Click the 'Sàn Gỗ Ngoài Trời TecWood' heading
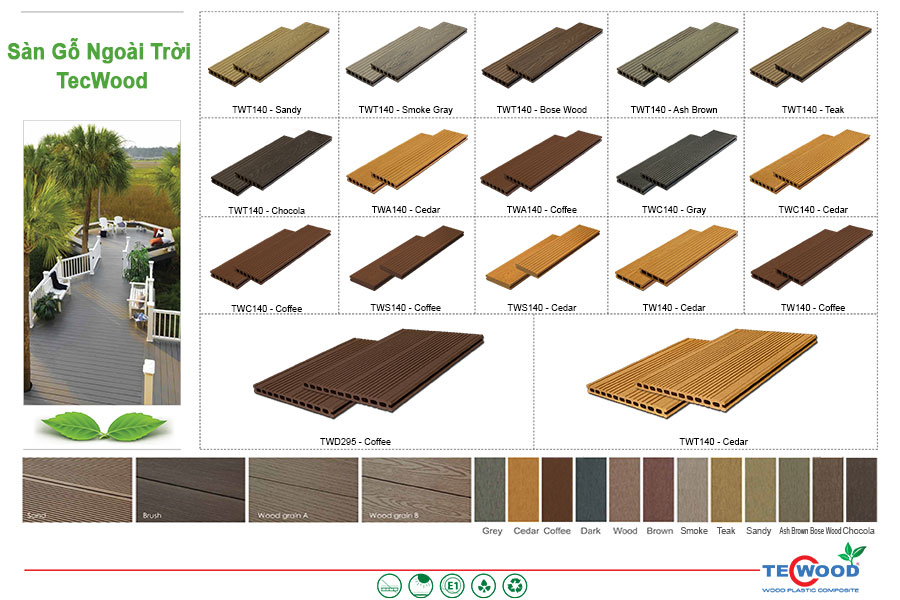Screen dimensions: 900x600 [x=99, y=65]
